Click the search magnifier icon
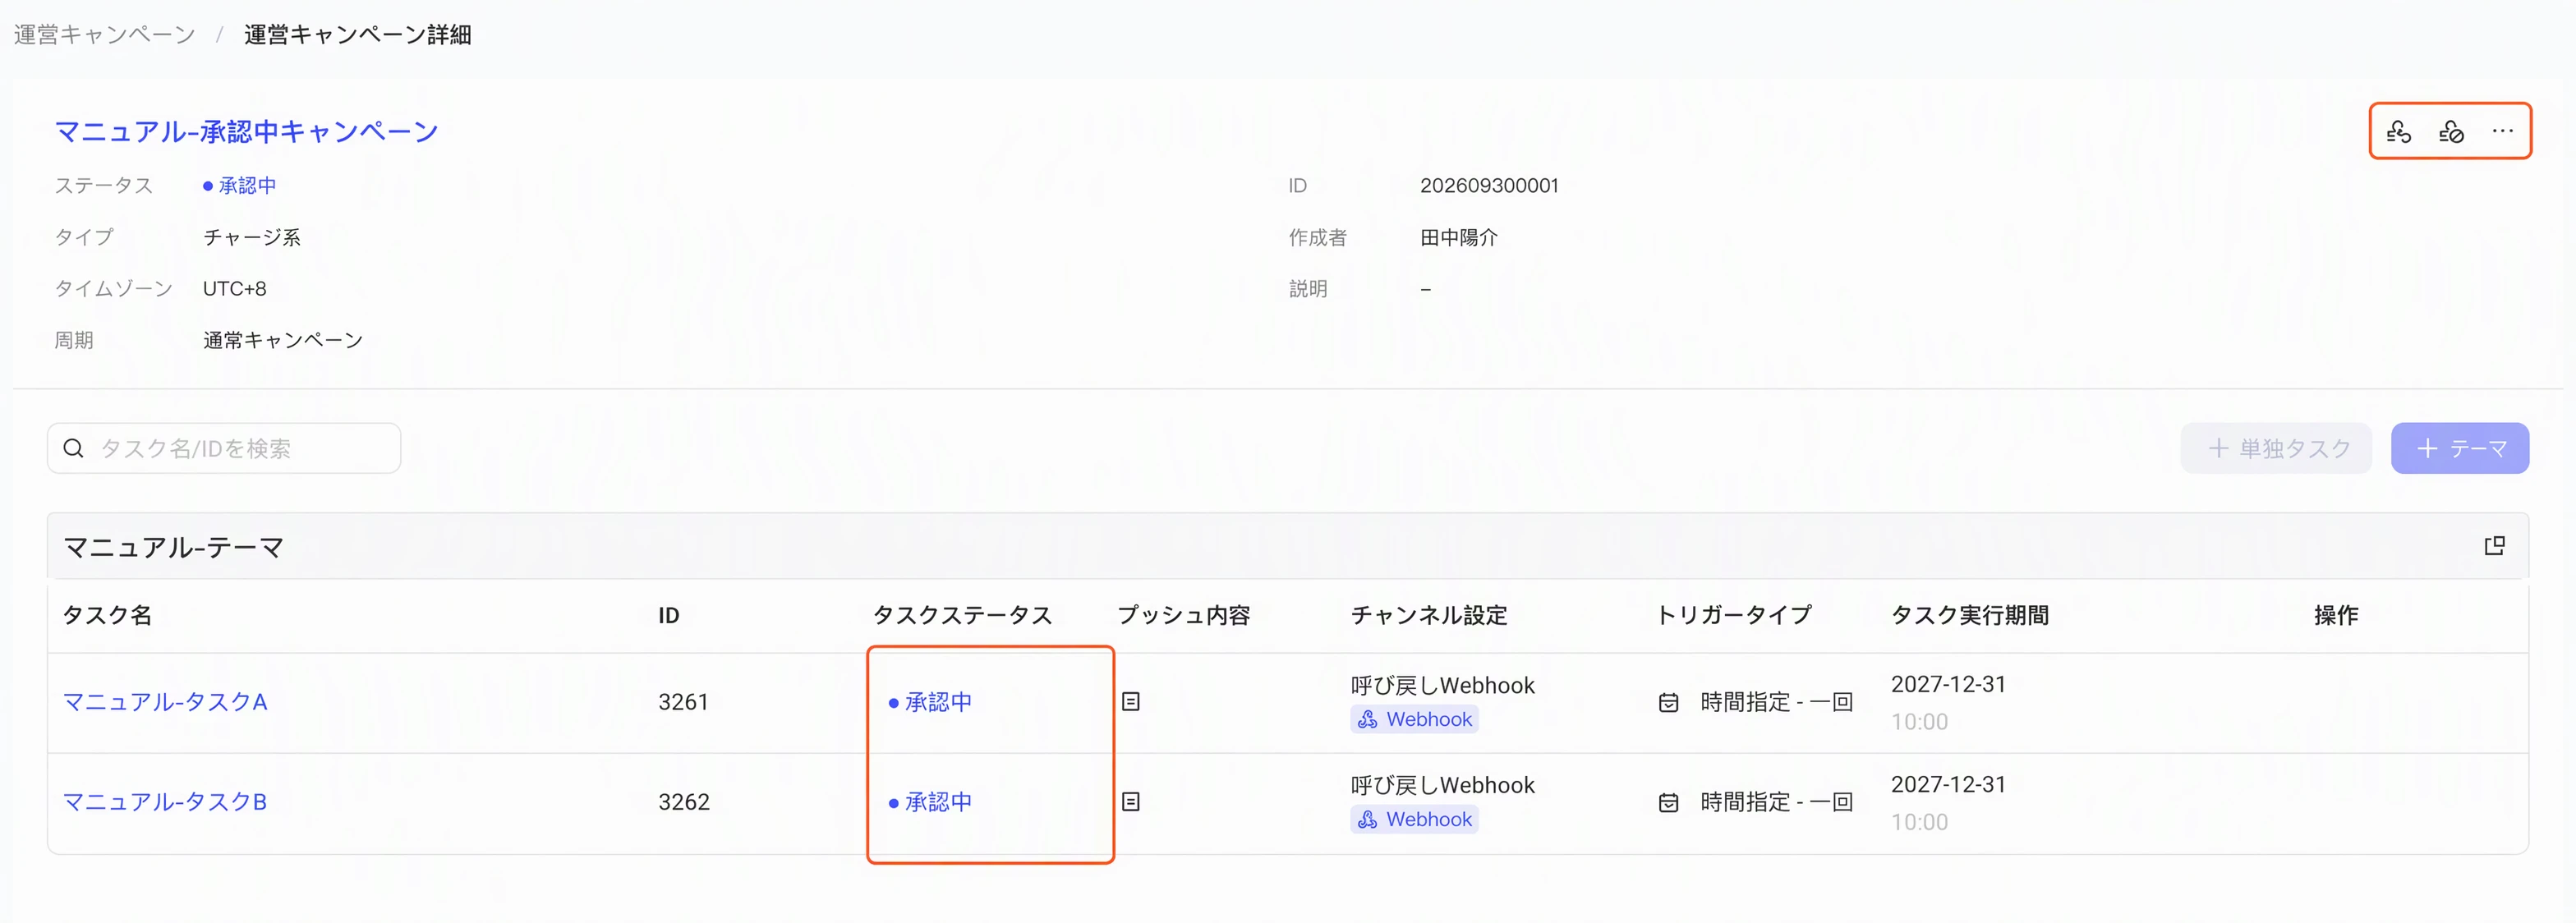2576x923 pixels. coord(73,448)
